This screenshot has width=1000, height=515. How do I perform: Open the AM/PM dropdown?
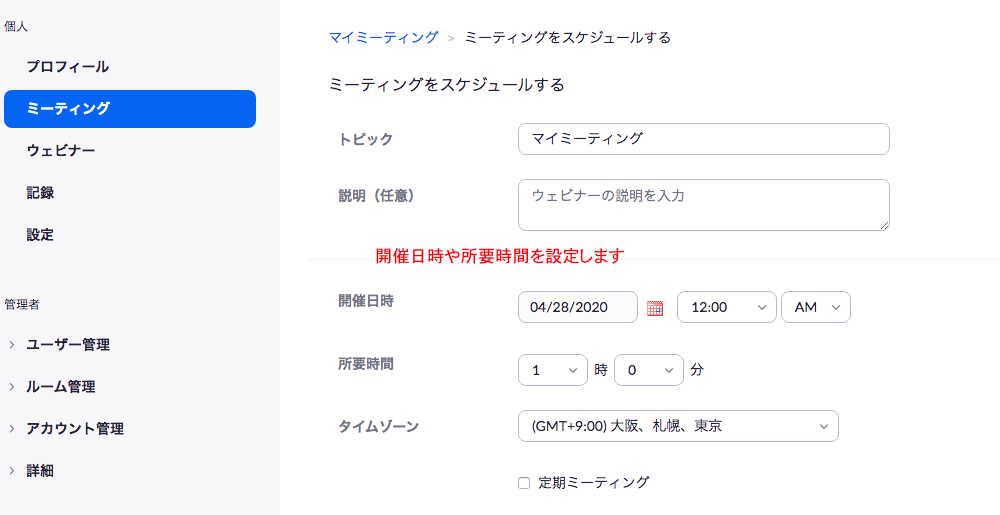pos(816,307)
